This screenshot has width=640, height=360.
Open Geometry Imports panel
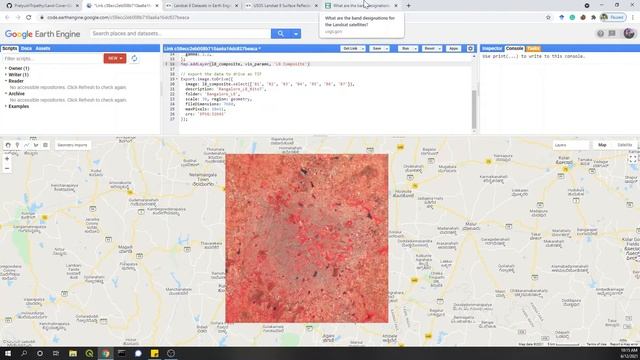72,145
